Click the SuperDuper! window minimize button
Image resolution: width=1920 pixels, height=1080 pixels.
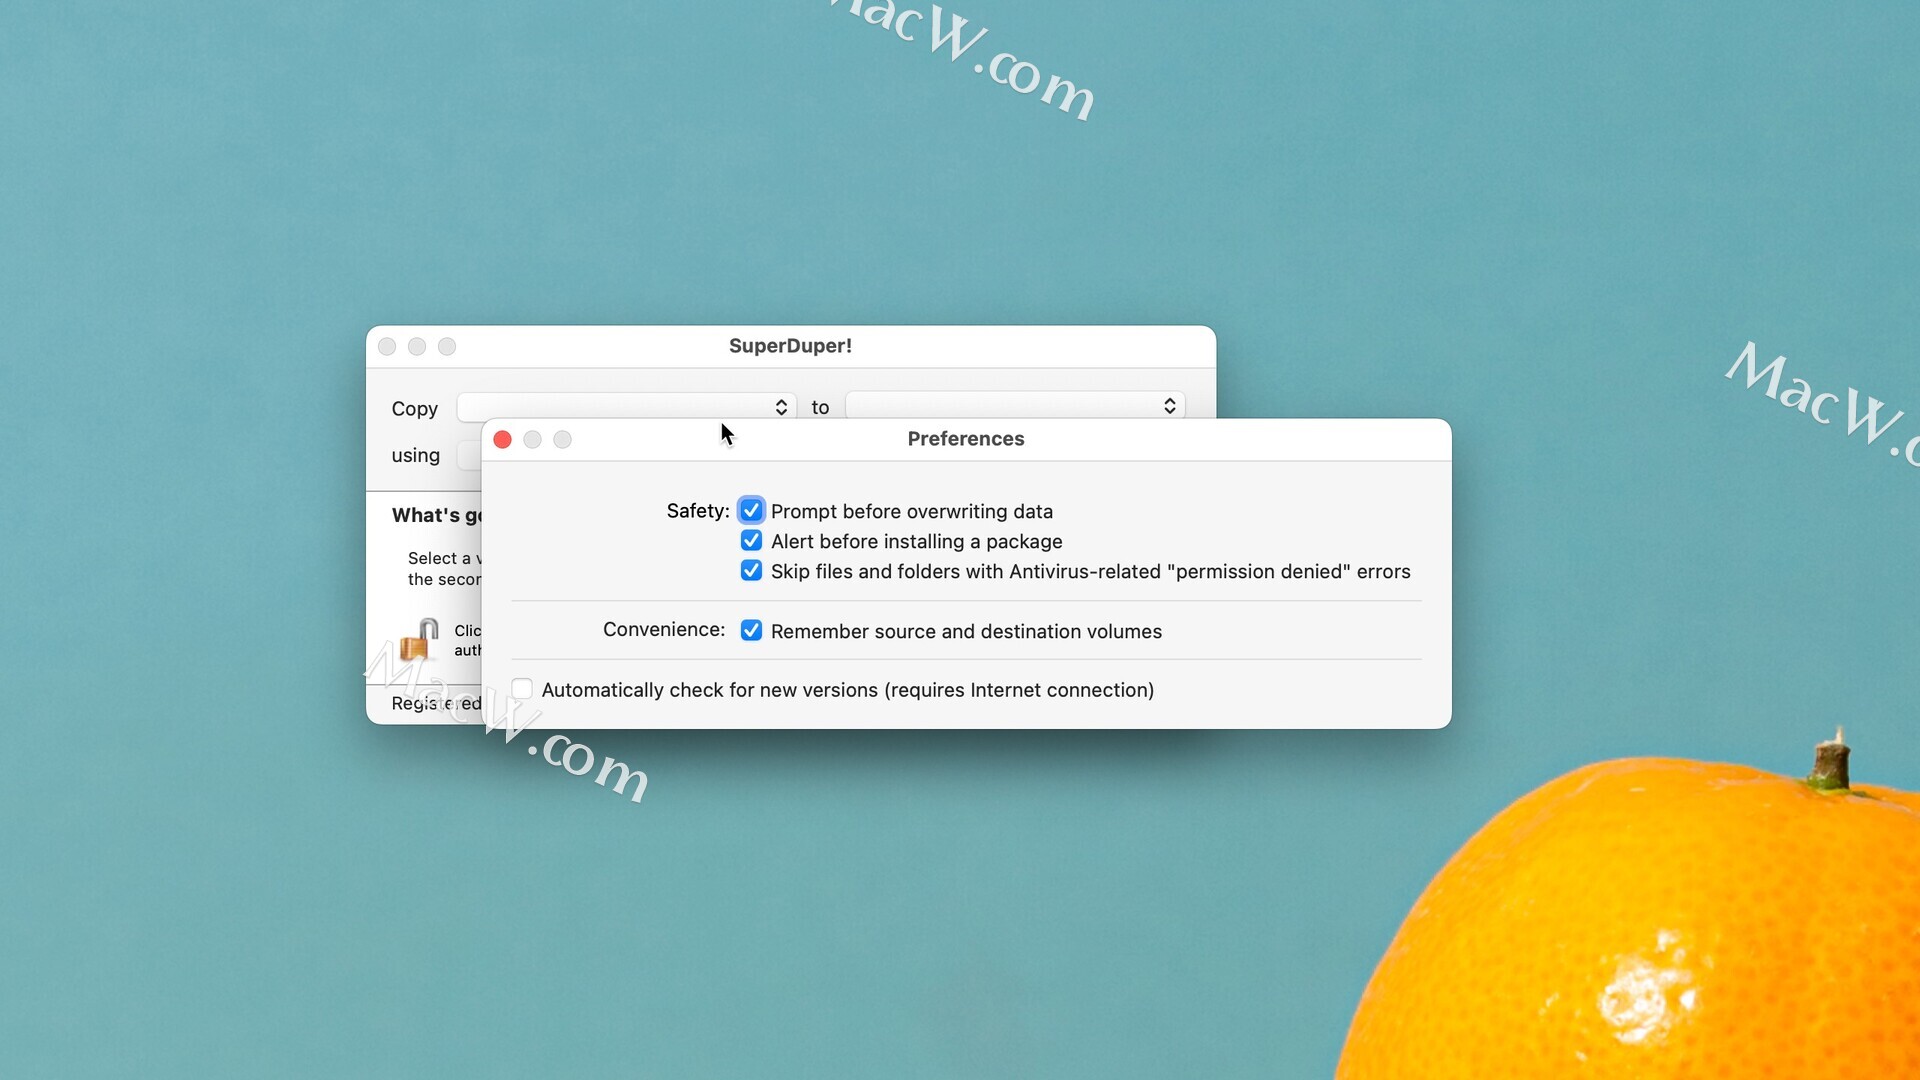pos(417,347)
